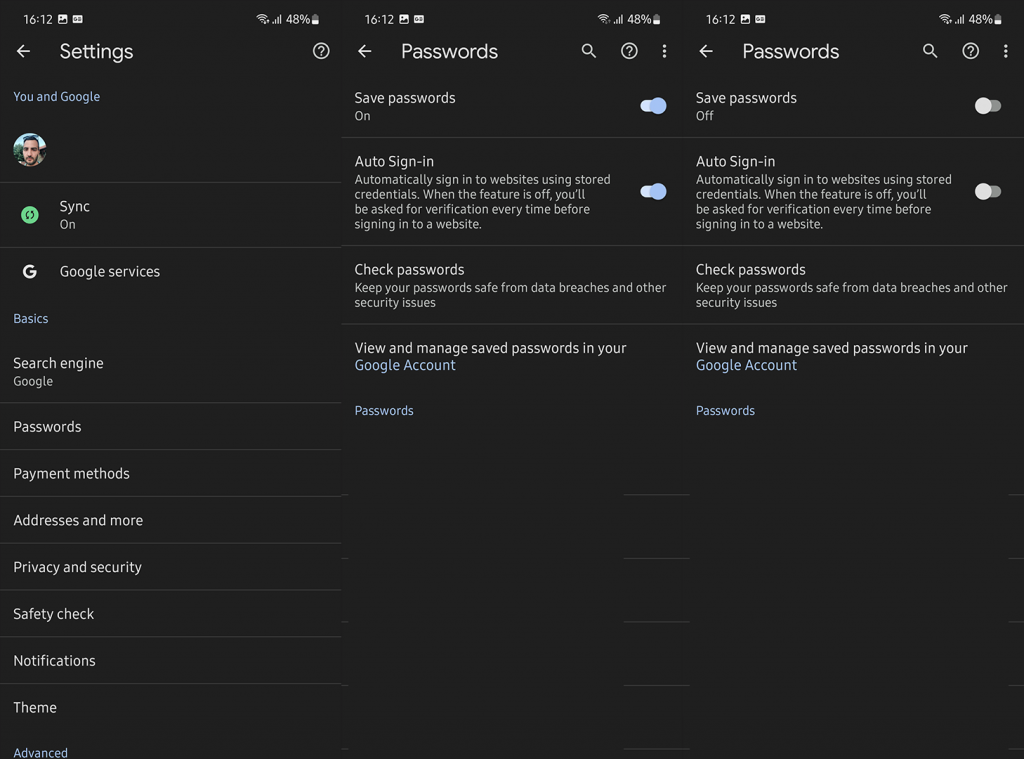Open Safety check
The height and width of the screenshot is (759, 1024).
click(x=170, y=614)
